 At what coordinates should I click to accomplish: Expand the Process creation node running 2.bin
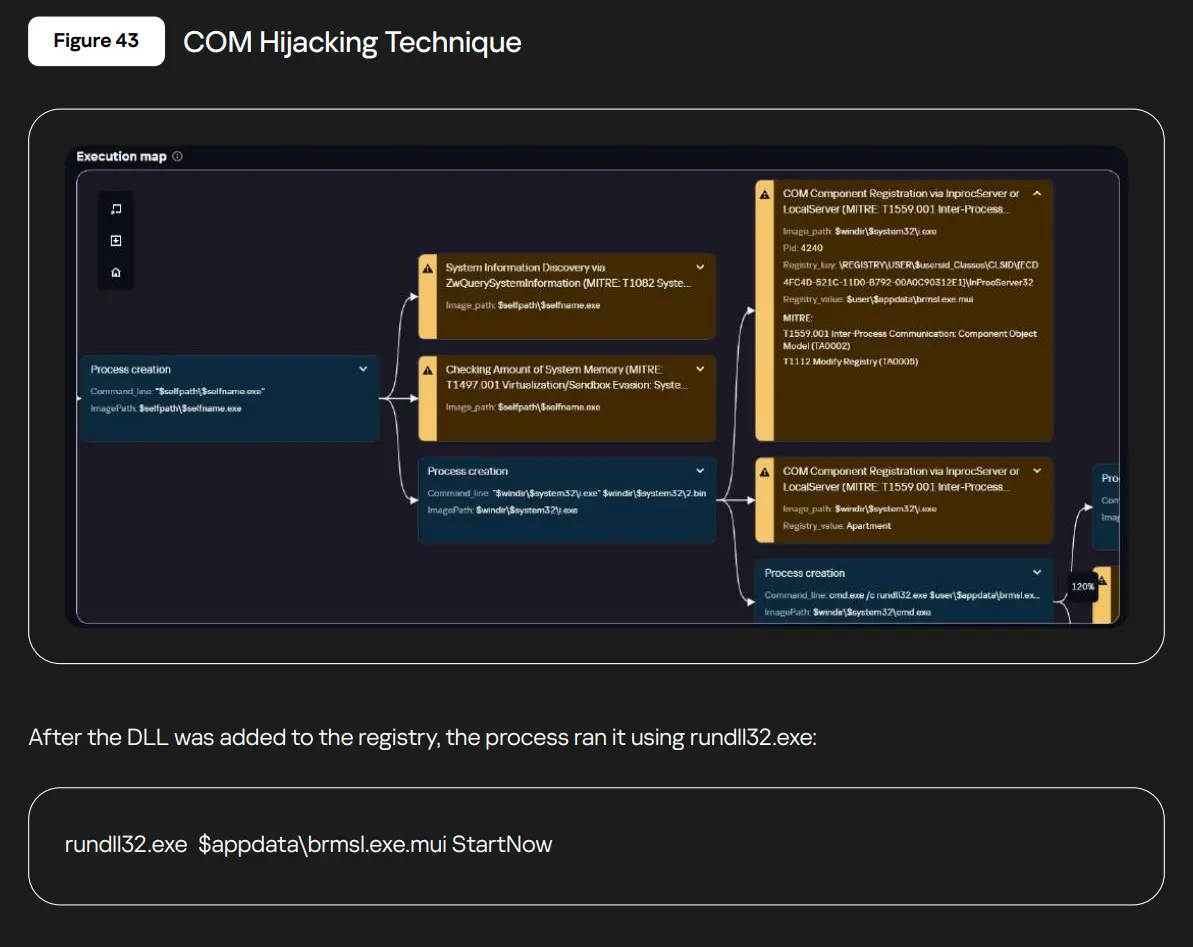click(x=700, y=471)
